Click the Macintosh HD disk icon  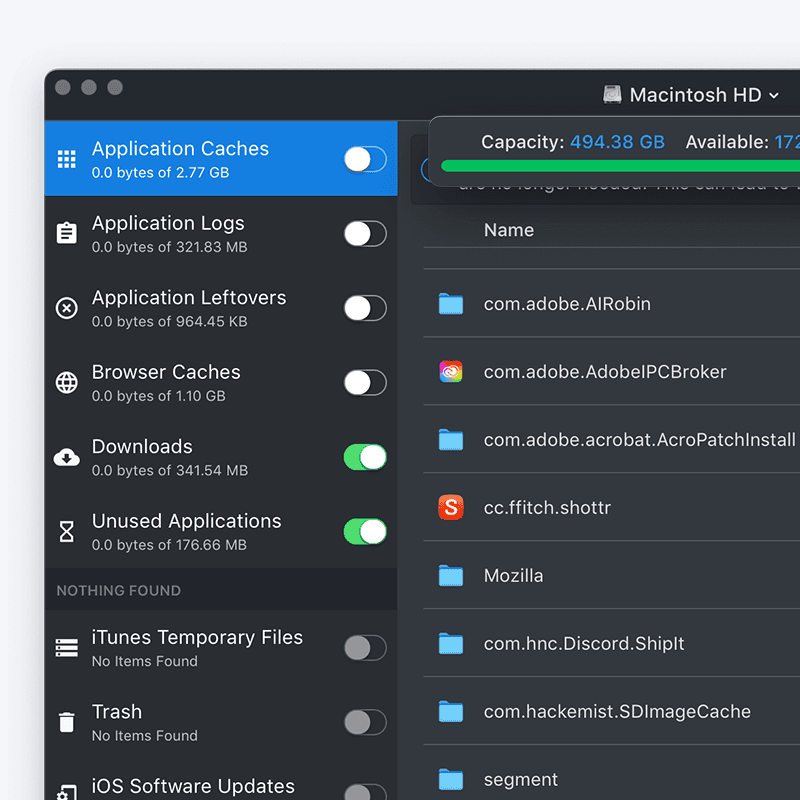coord(612,95)
